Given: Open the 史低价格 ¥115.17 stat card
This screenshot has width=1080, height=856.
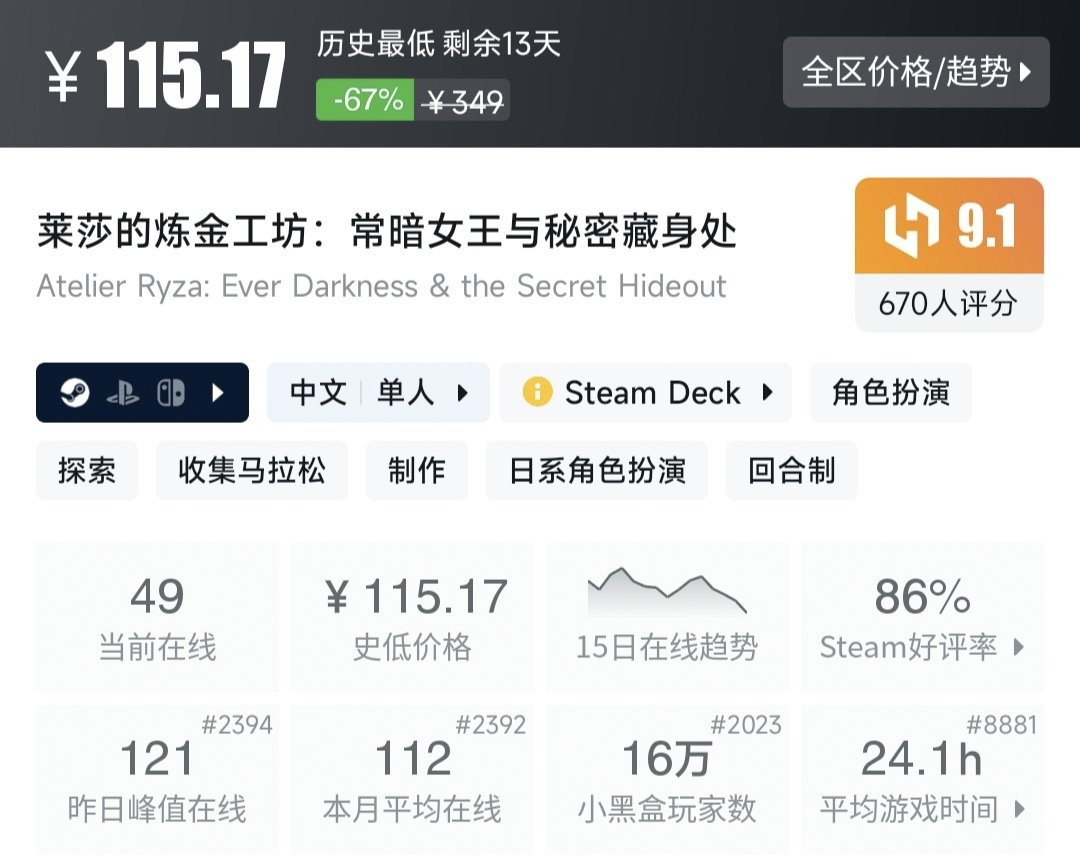Looking at the screenshot, I should click(412, 617).
